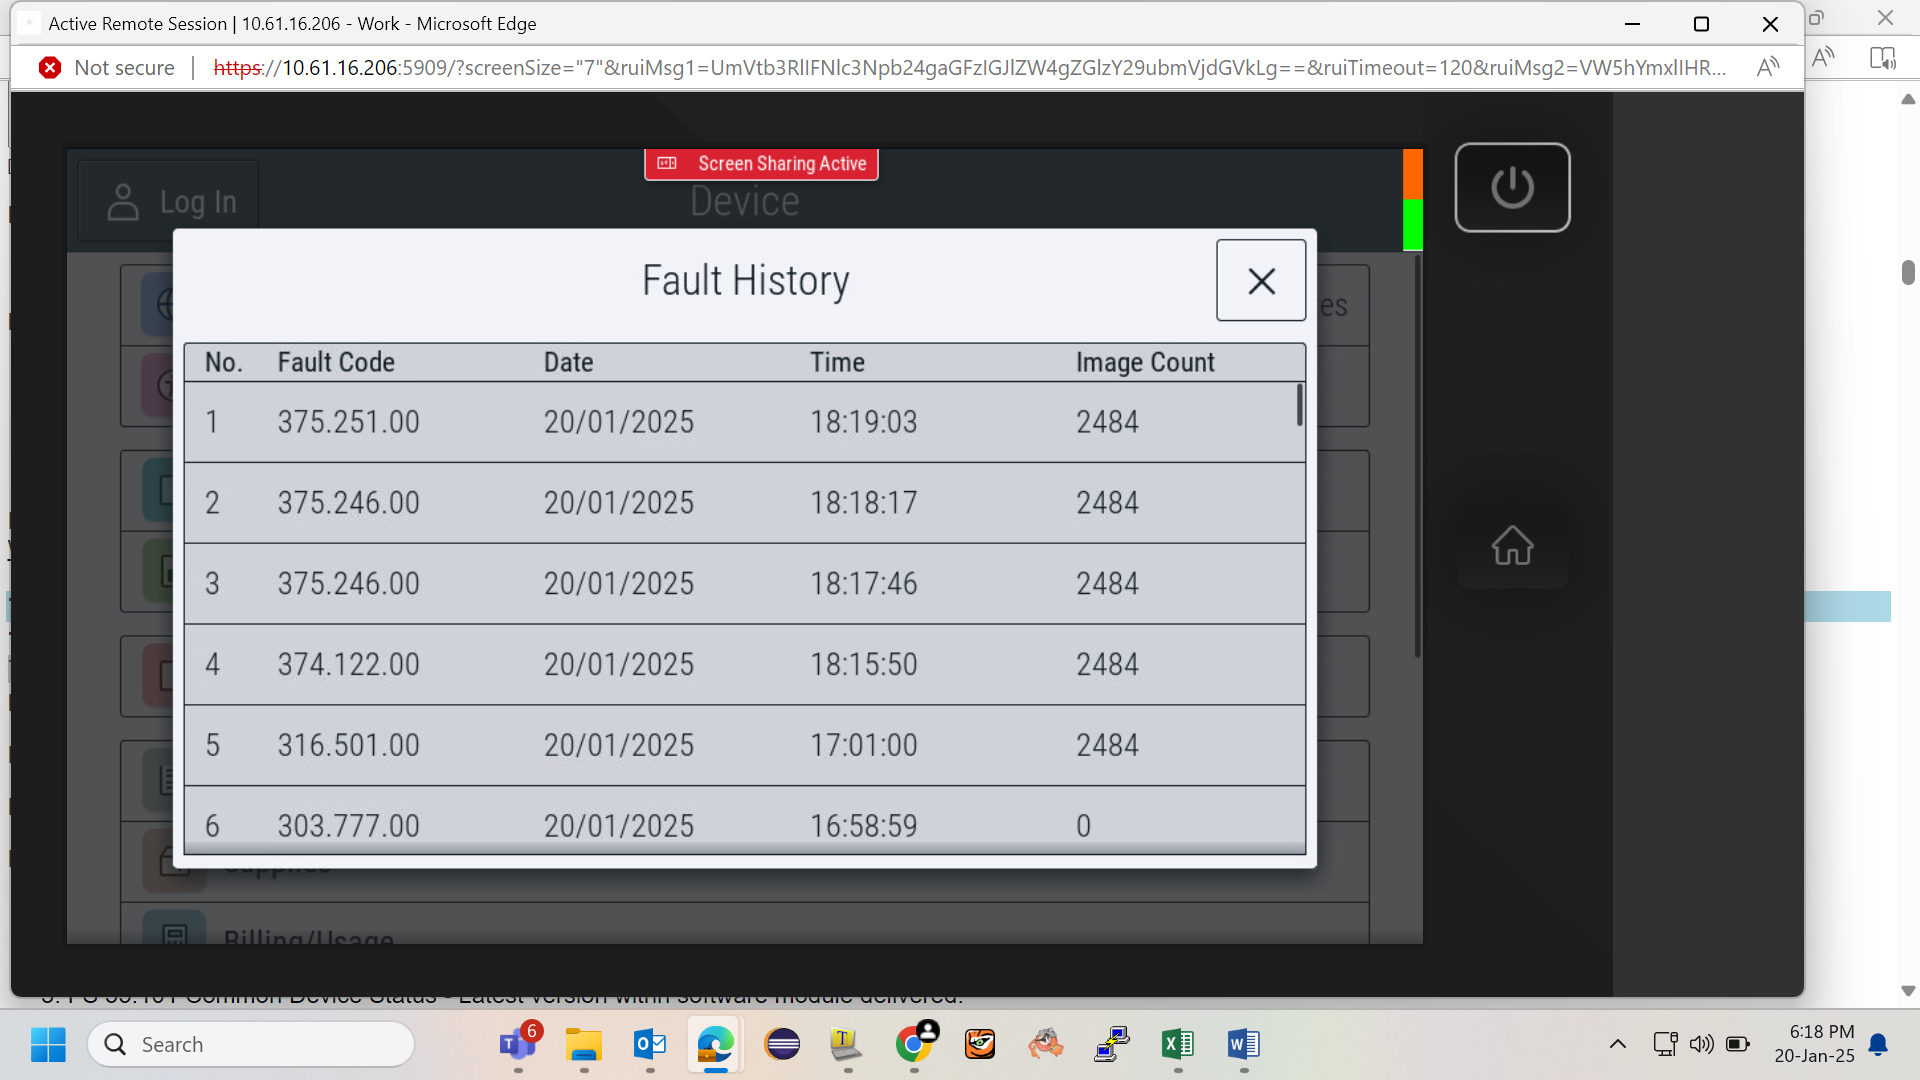Show hidden system tray icons chevron
Viewport: 1920px width, 1080px height.
click(x=1617, y=1045)
